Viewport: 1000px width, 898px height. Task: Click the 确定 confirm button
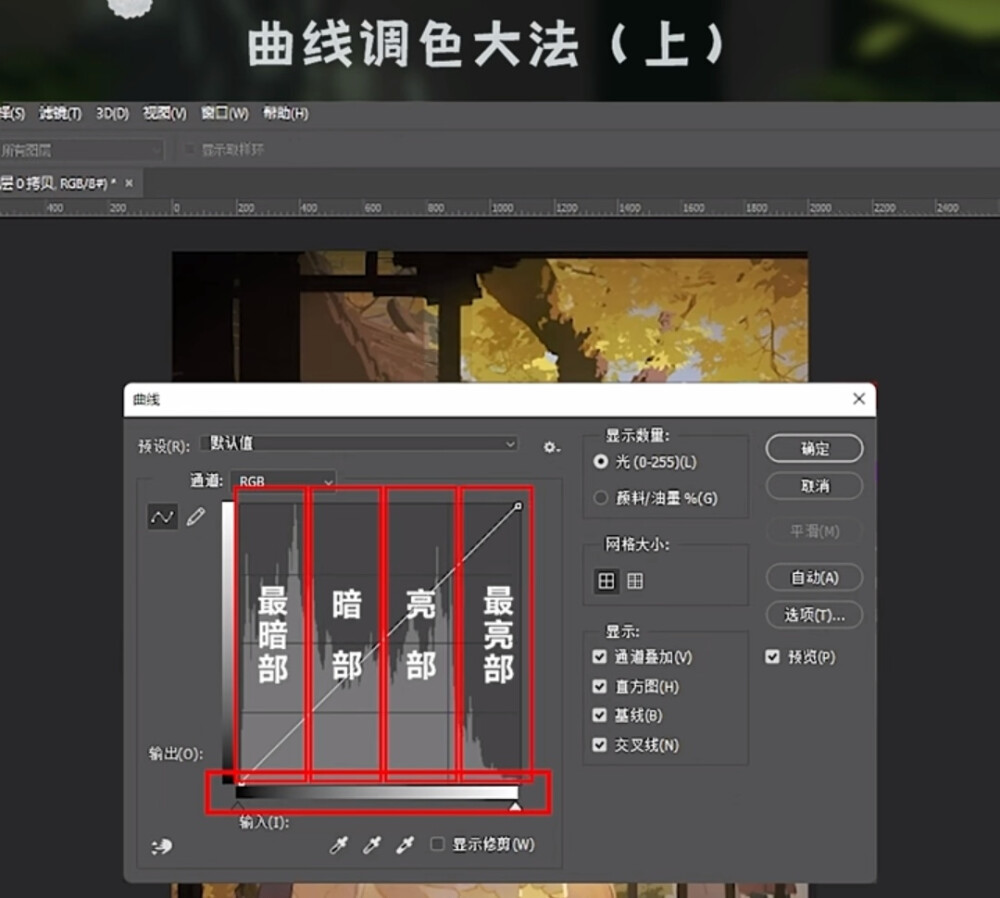tap(813, 448)
